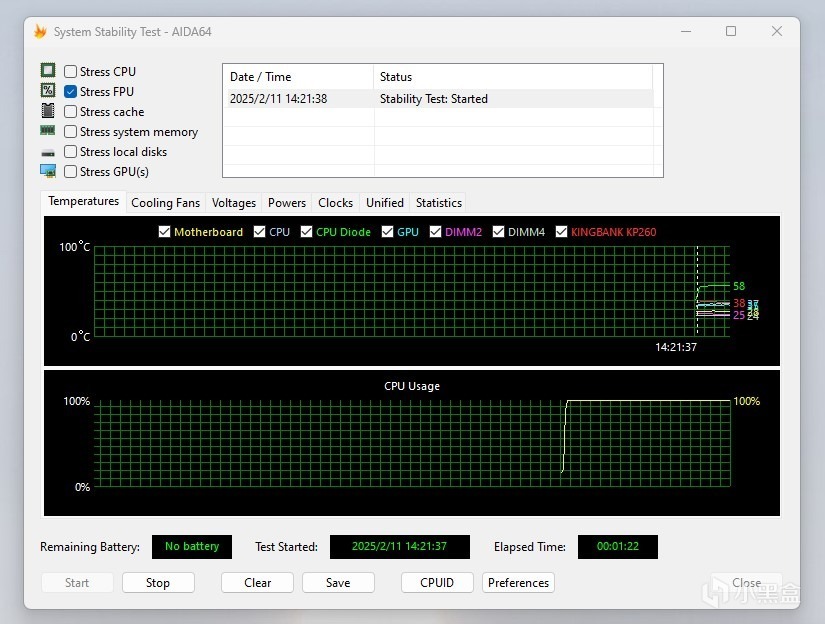
Task: Open the Statistics tab
Action: tap(439, 203)
